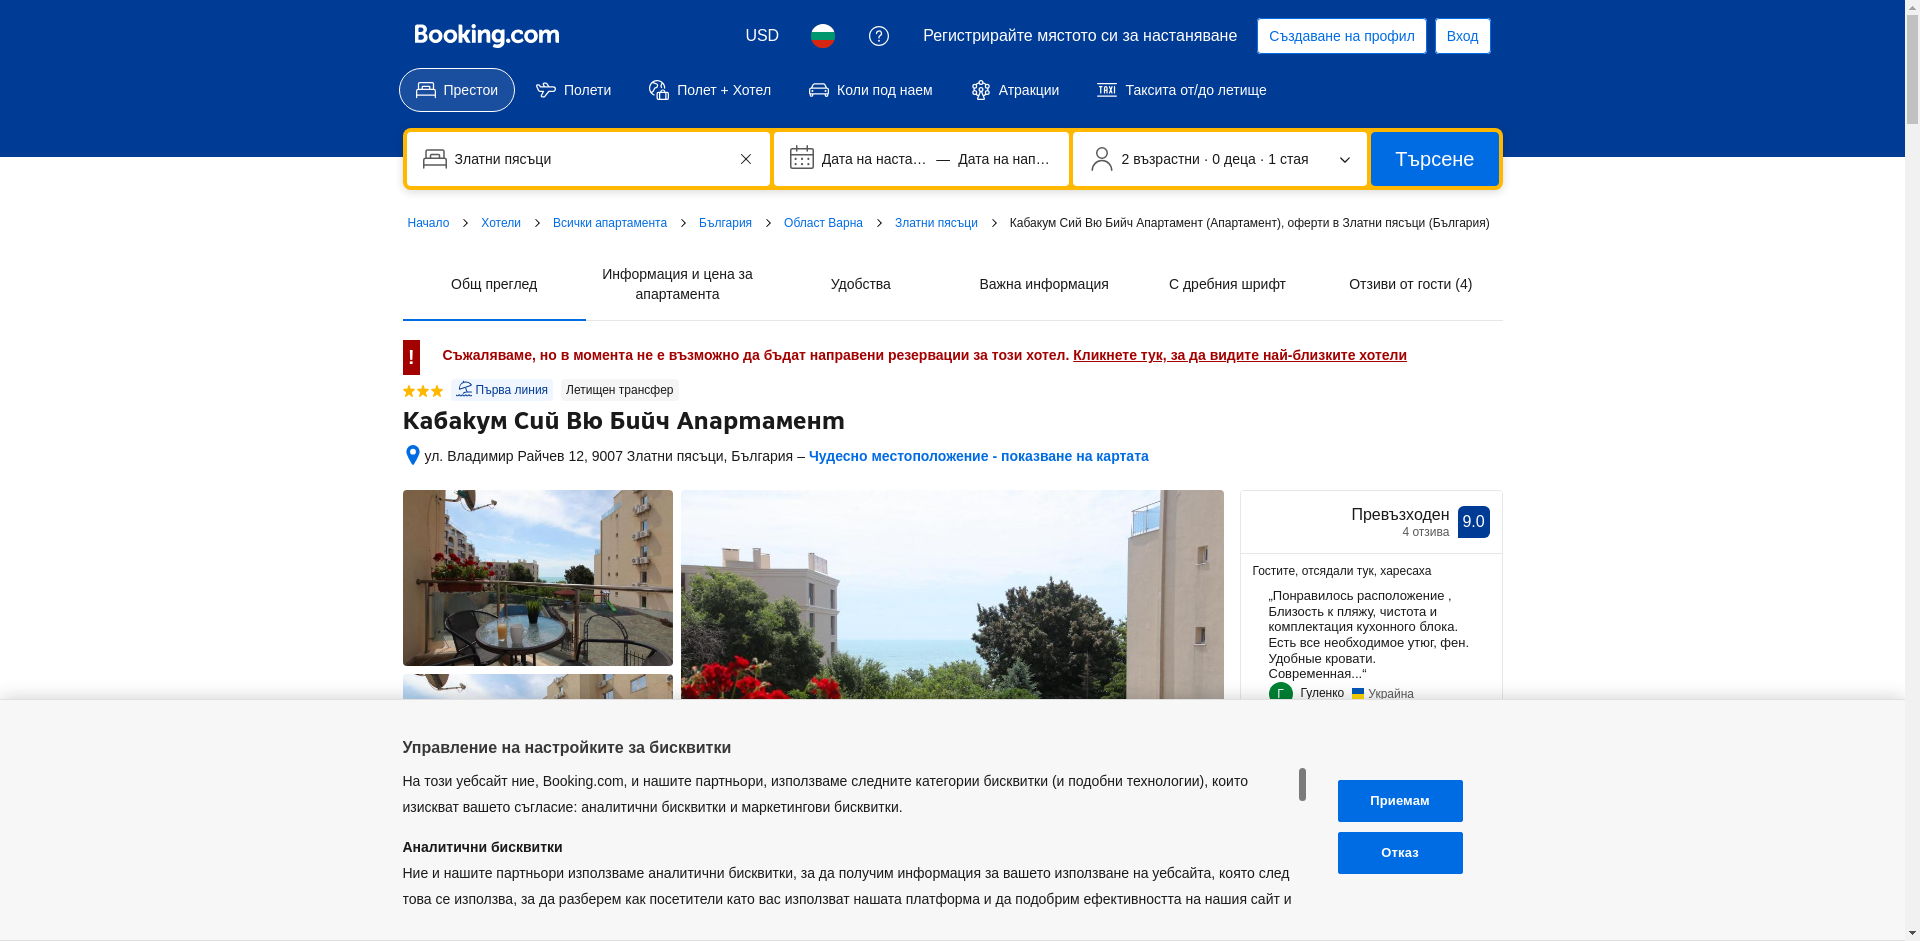This screenshot has width=1920, height=941.
Task: Switch to the Удобства tab
Action: [x=860, y=284]
